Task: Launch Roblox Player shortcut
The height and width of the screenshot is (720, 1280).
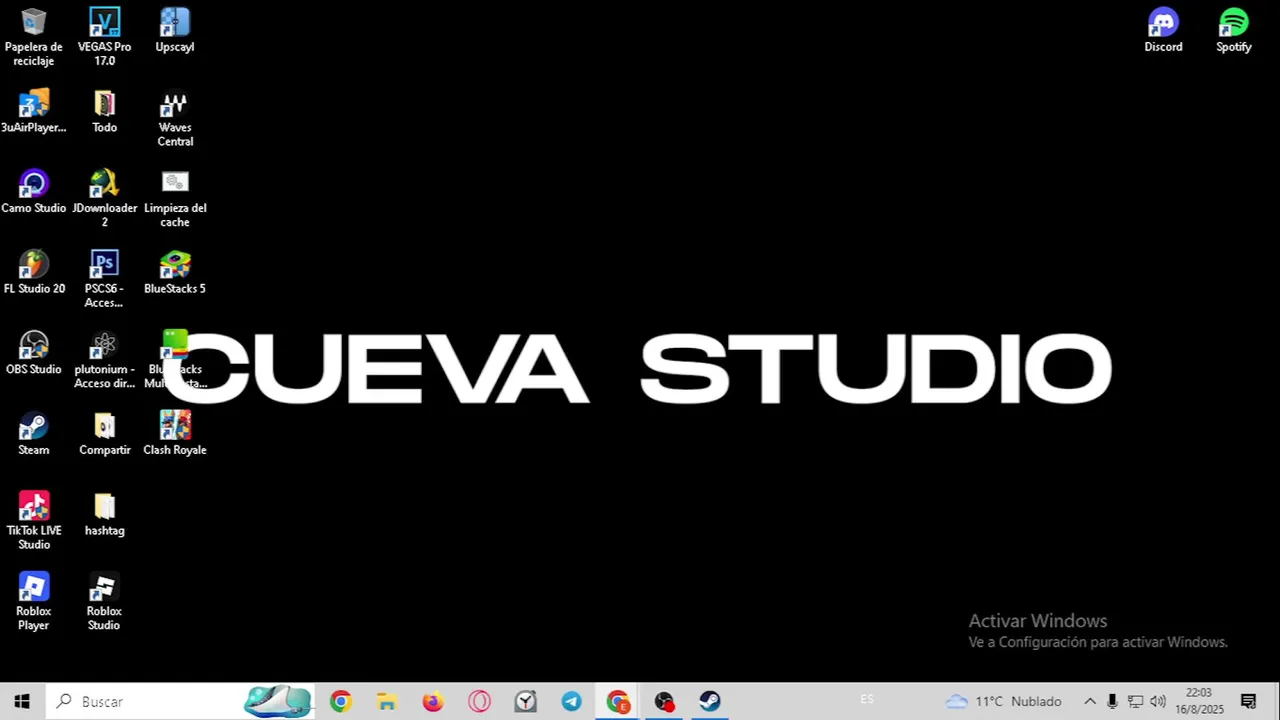Action: pyautogui.click(x=33, y=601)
